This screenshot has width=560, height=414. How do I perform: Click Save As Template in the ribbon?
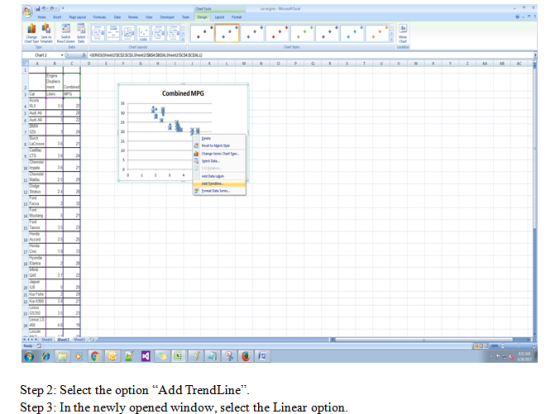[46, 33]
